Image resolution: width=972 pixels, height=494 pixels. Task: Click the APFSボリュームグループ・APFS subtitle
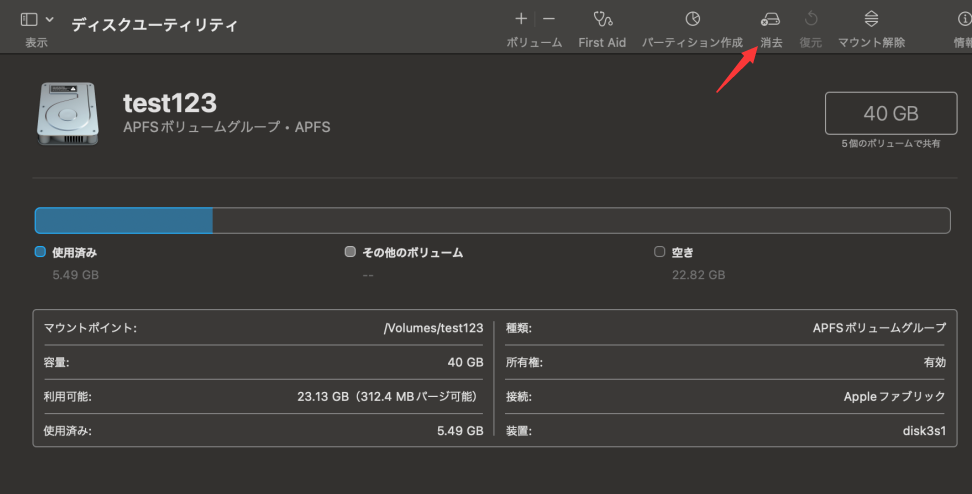[227, 127]
